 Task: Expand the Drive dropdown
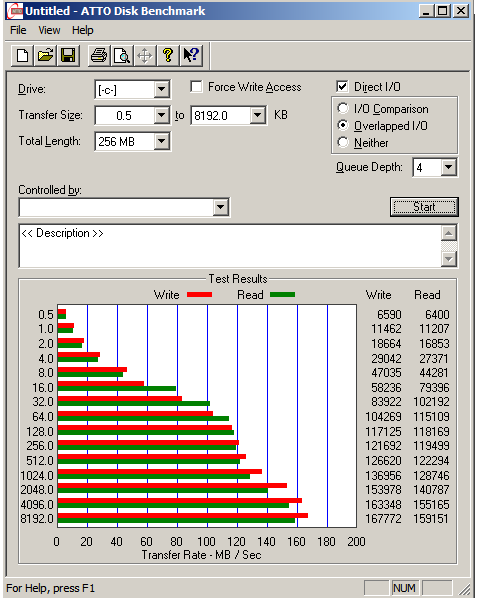click(162, 90)
